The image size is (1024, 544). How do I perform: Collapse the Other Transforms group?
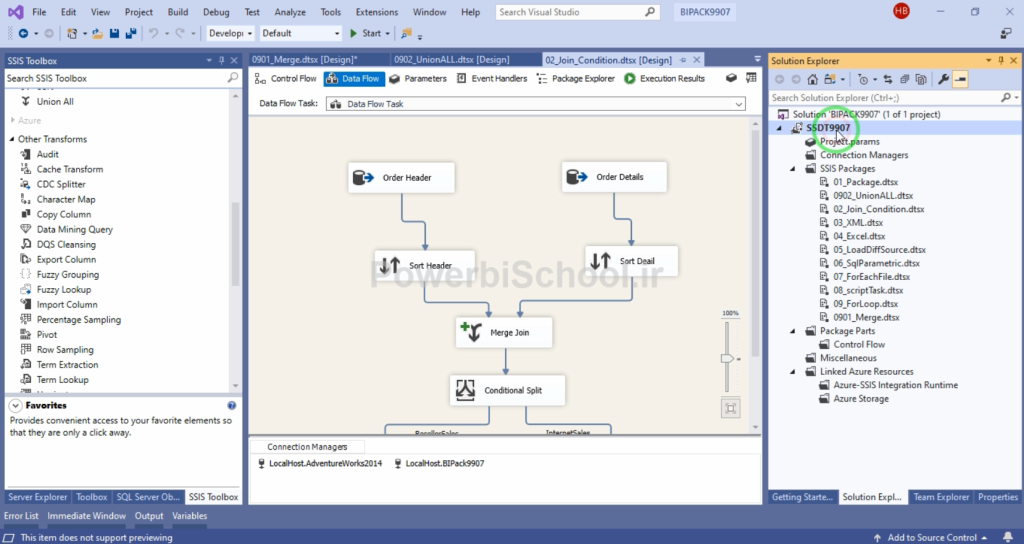click(11, 139)
